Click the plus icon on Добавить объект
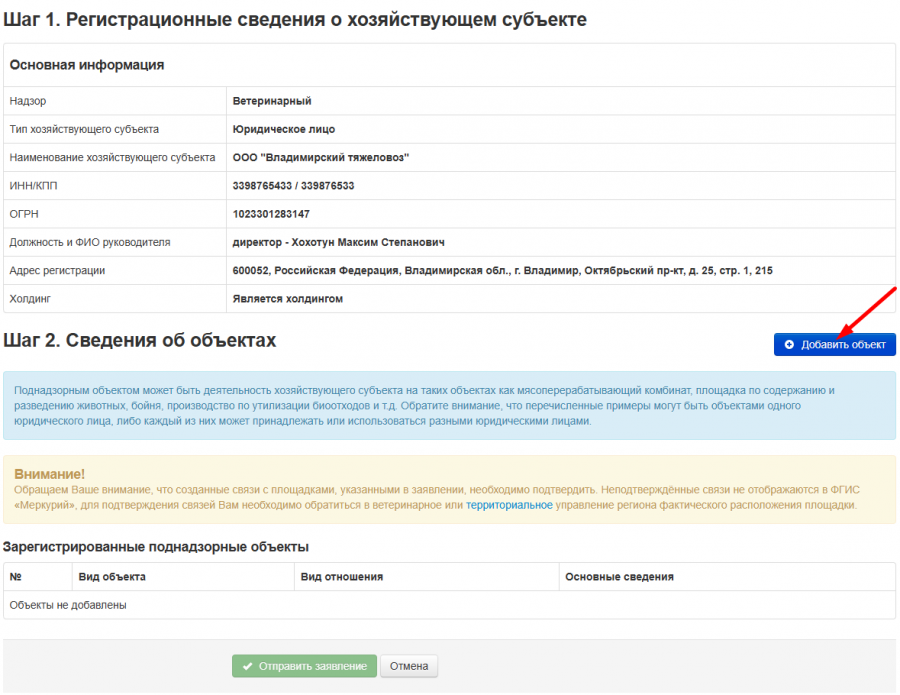This screenshot has height=695, width=900. pyautogui.click(x=789, y=345)
